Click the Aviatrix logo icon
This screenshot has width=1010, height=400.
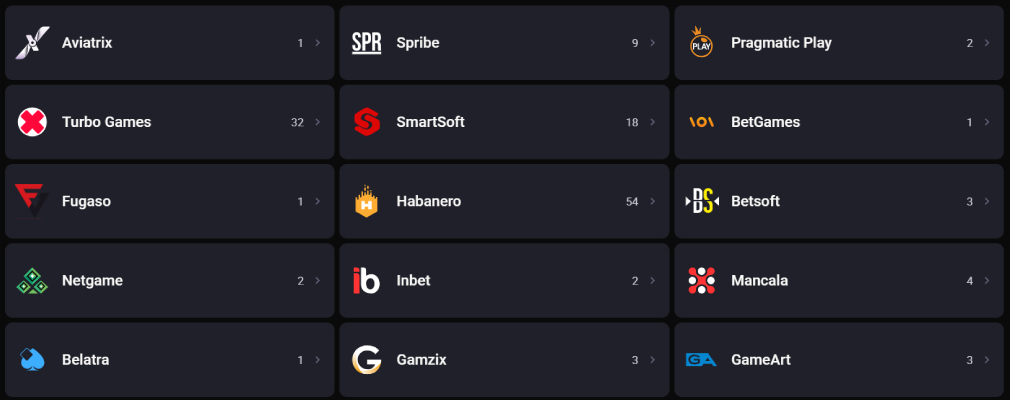[x=32, y=43]
